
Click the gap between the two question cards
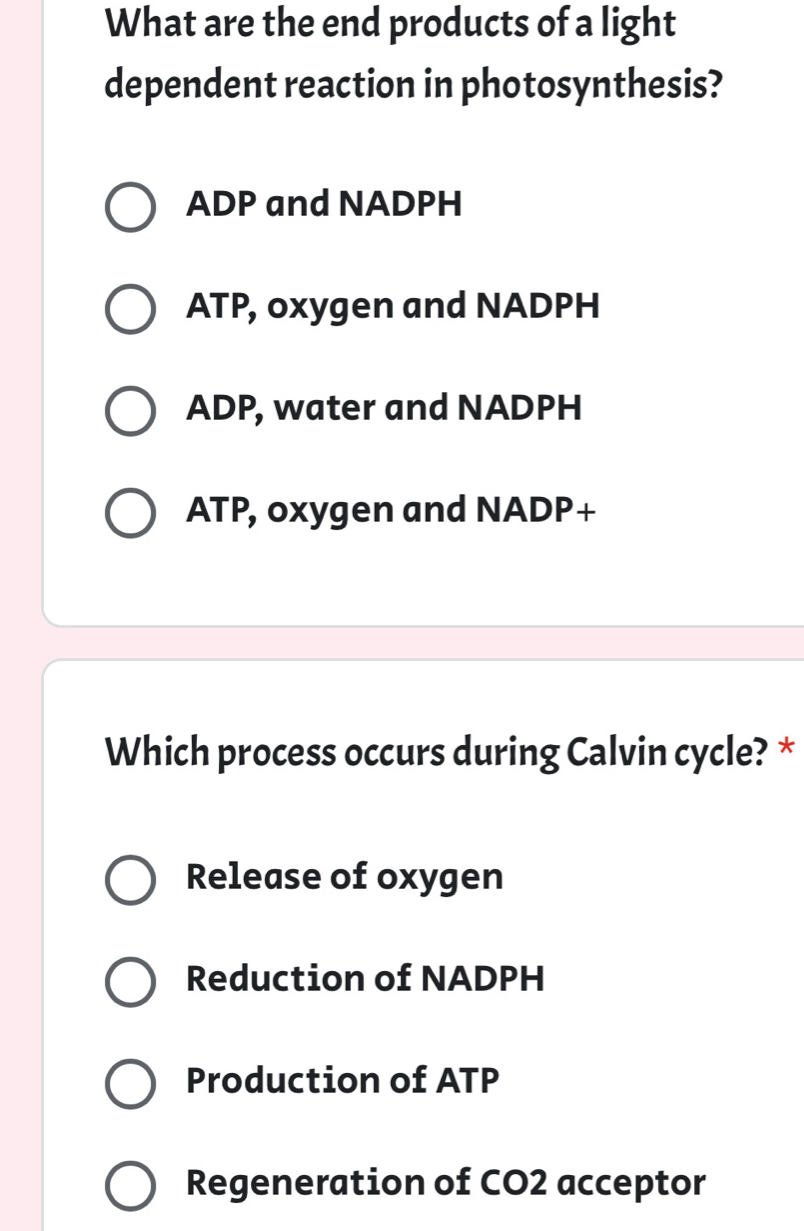(x=400, y=645)
